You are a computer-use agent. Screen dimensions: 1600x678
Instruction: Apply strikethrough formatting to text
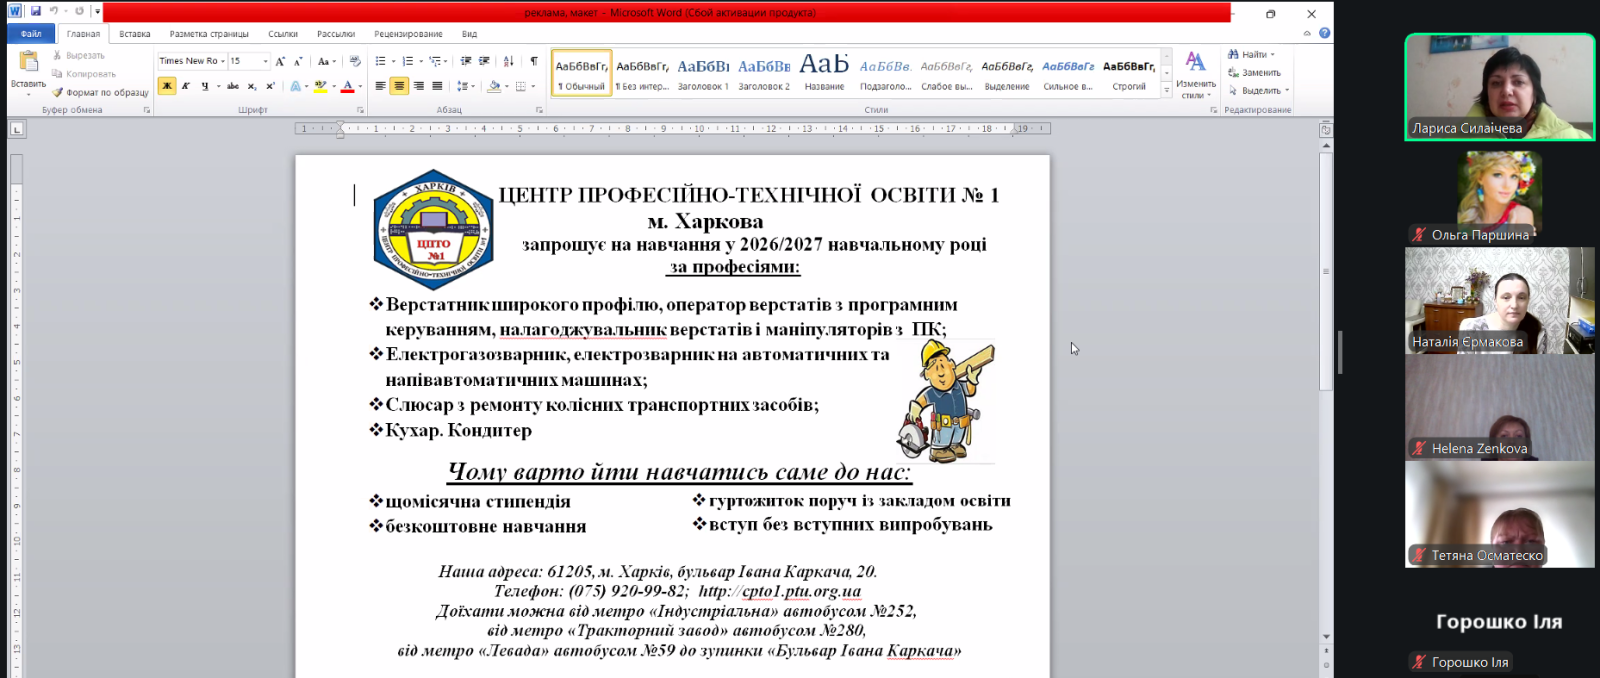[x=232, y=86]
